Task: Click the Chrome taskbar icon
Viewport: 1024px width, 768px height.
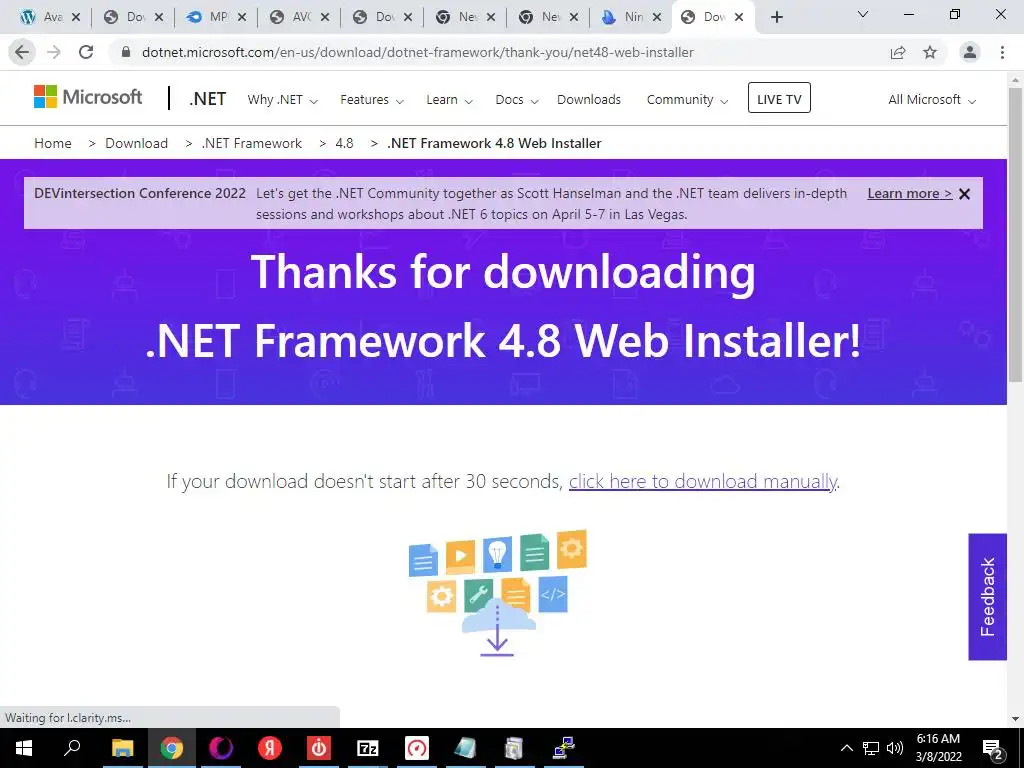Action: point(172,748)
